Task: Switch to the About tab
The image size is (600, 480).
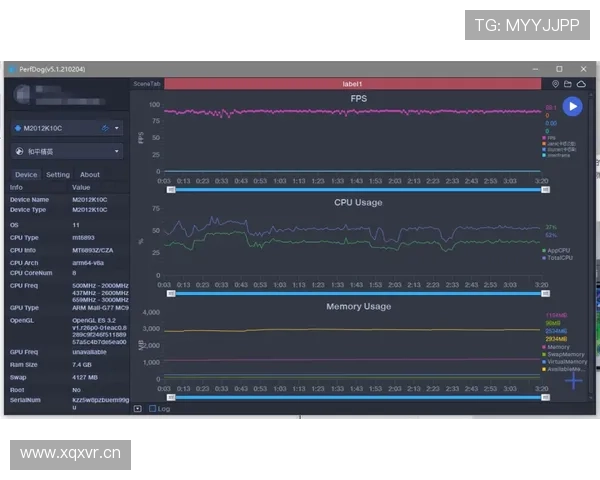Action: click(90, 174)
